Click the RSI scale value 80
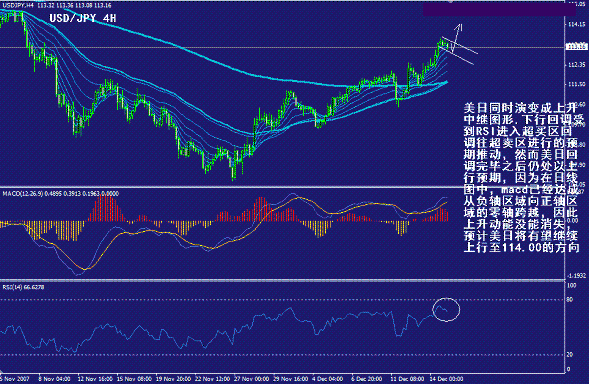589x384 pixels. [570, 299]
